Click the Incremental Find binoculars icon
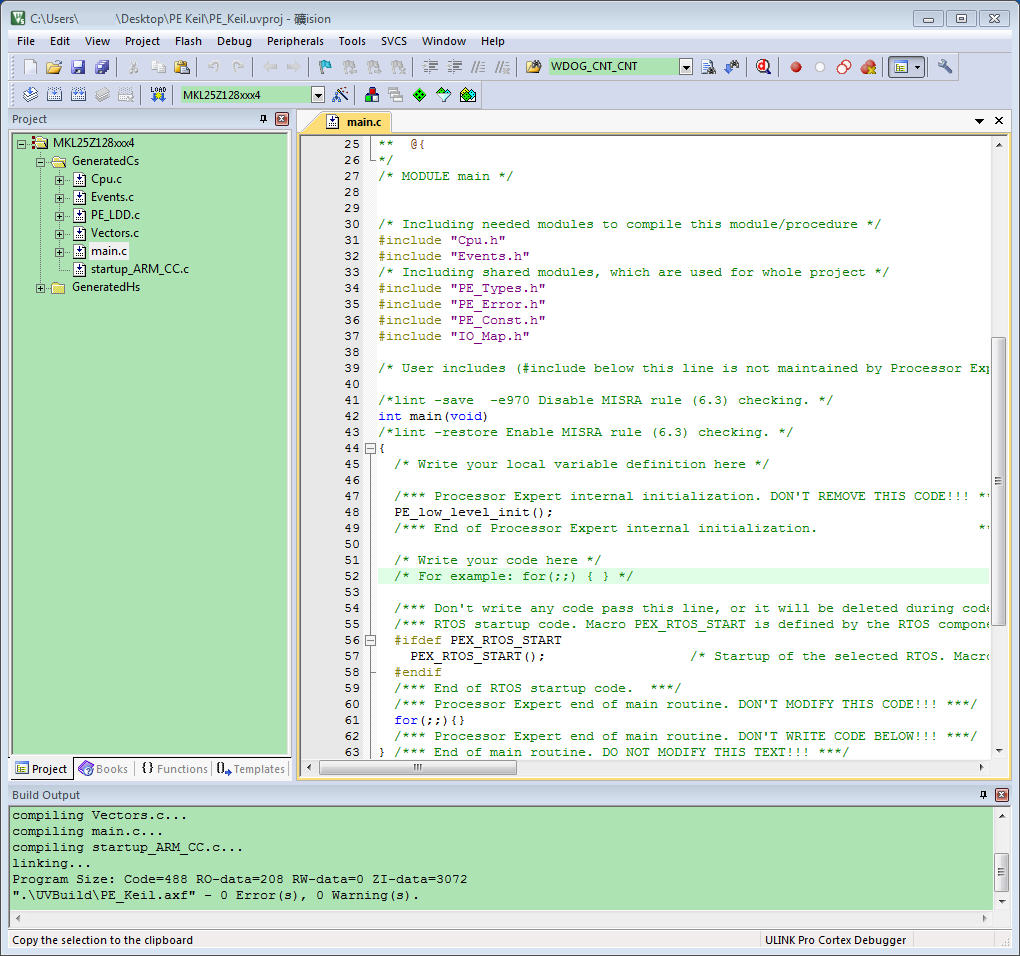This screenshot has height=956, width=1020. 732,66
